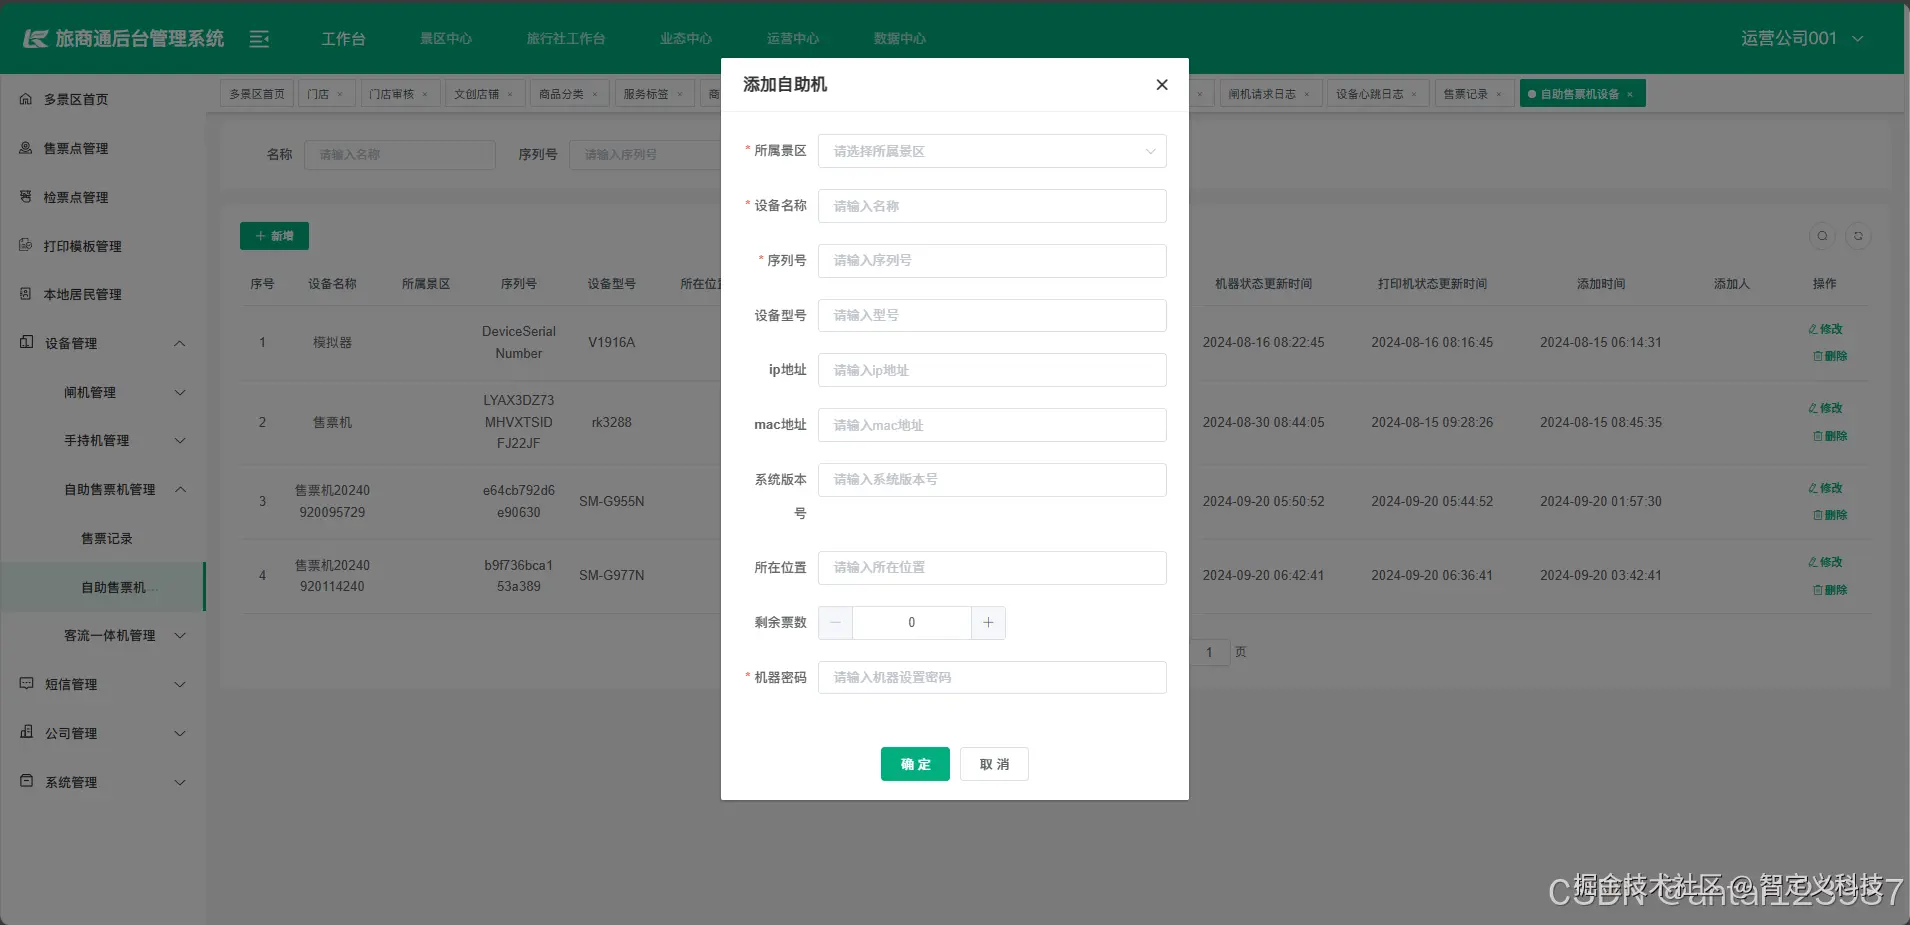
Task: Focus the 设备名称 input field
Action: 992,206
